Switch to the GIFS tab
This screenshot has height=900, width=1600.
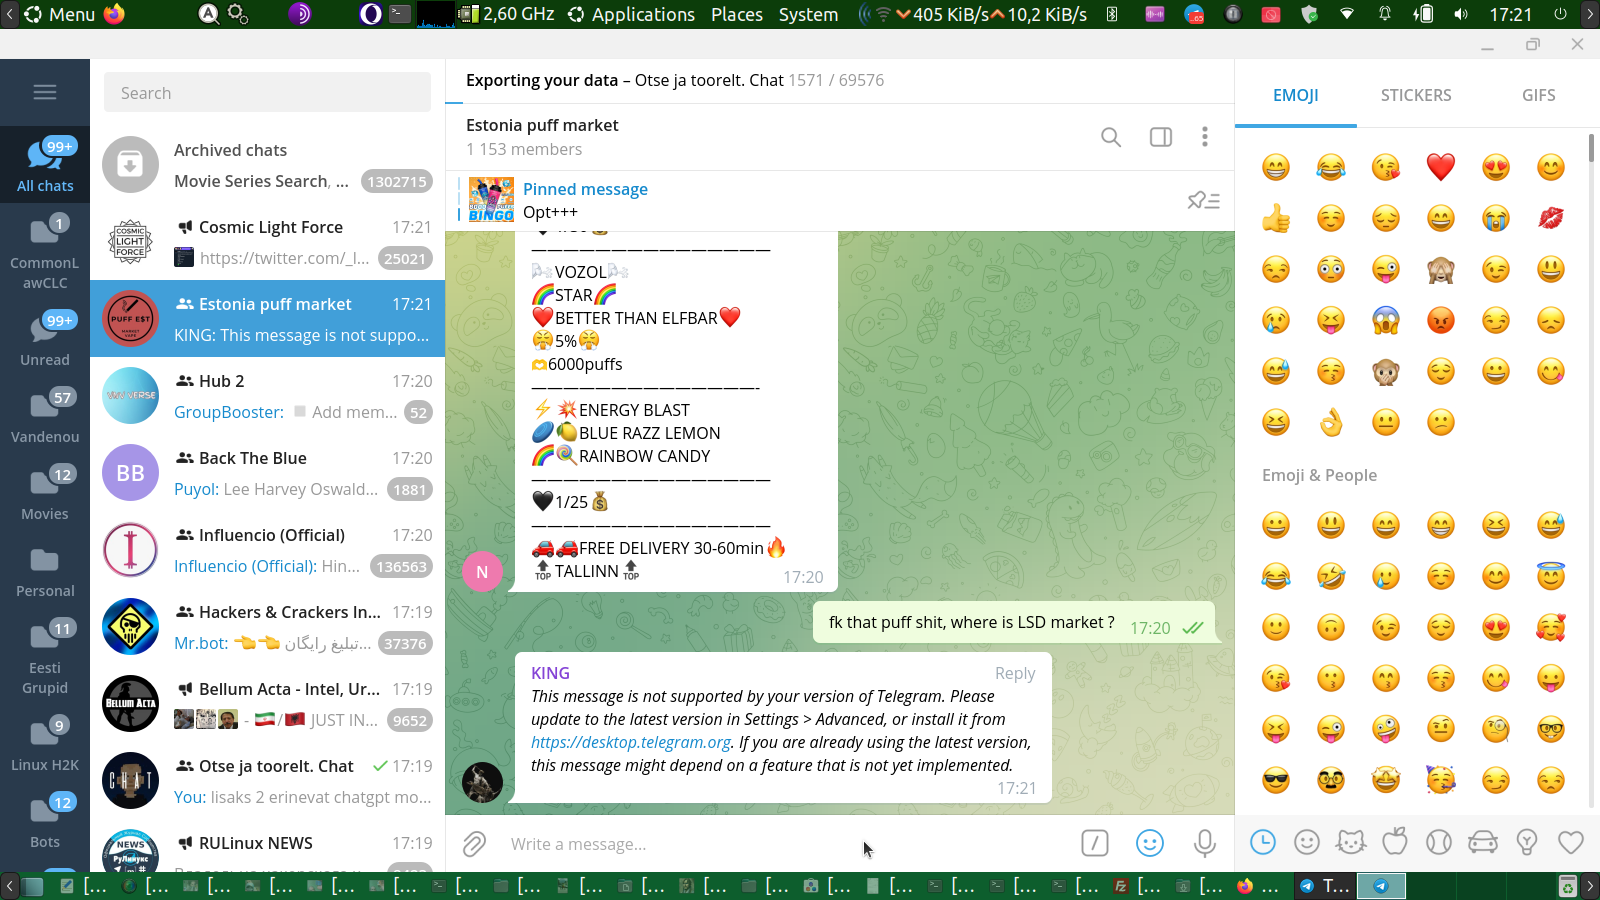1539,95
